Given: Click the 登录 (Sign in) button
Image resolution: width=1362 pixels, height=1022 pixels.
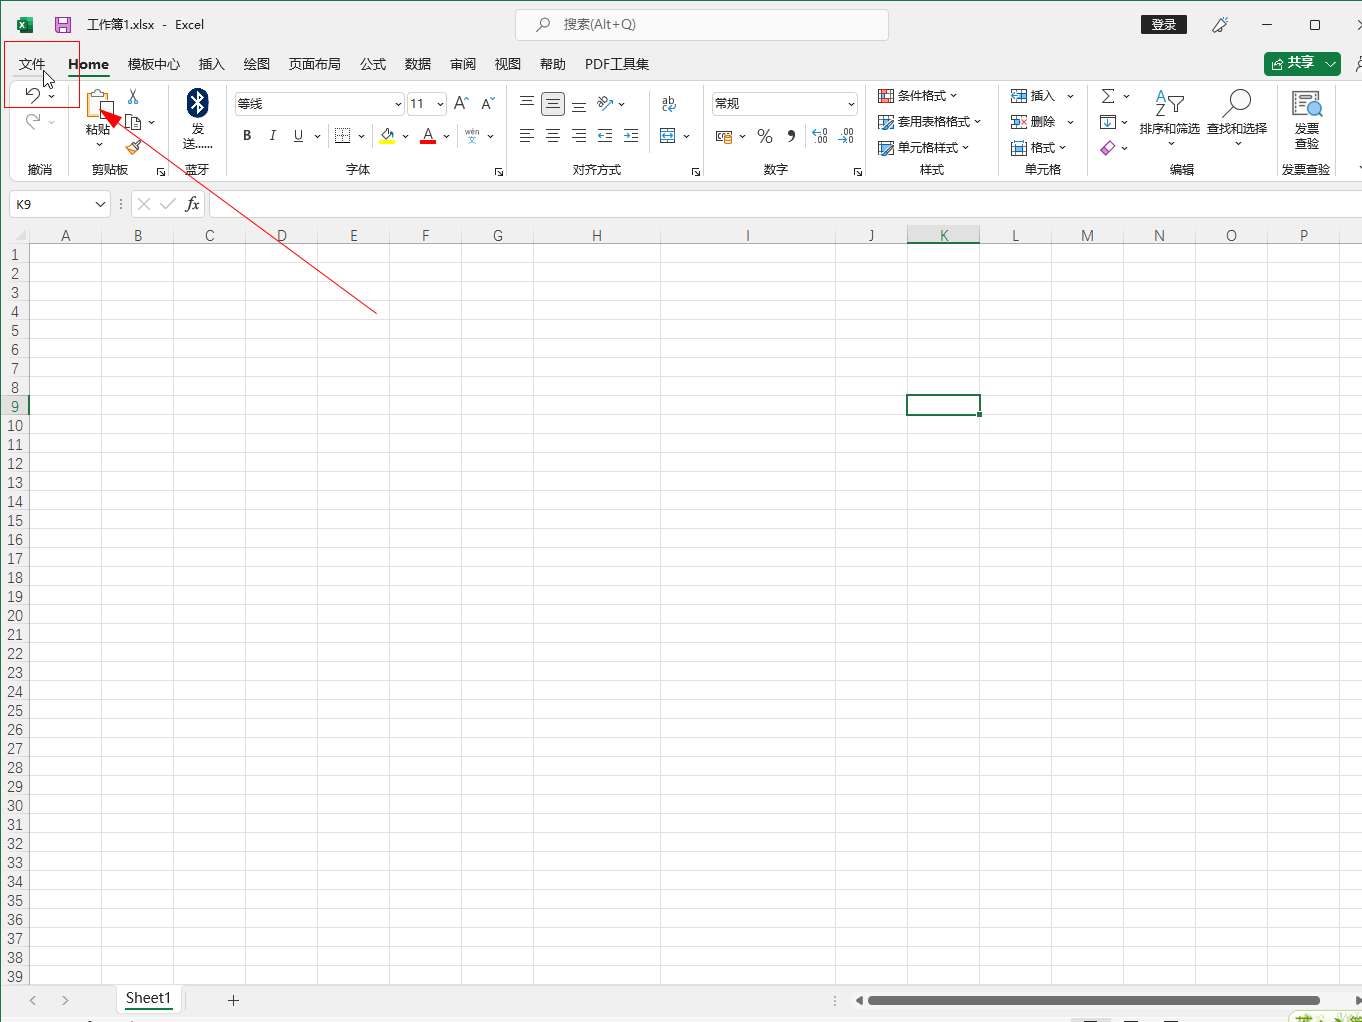Looking at the screenshot, I should tap(1163, 24).
